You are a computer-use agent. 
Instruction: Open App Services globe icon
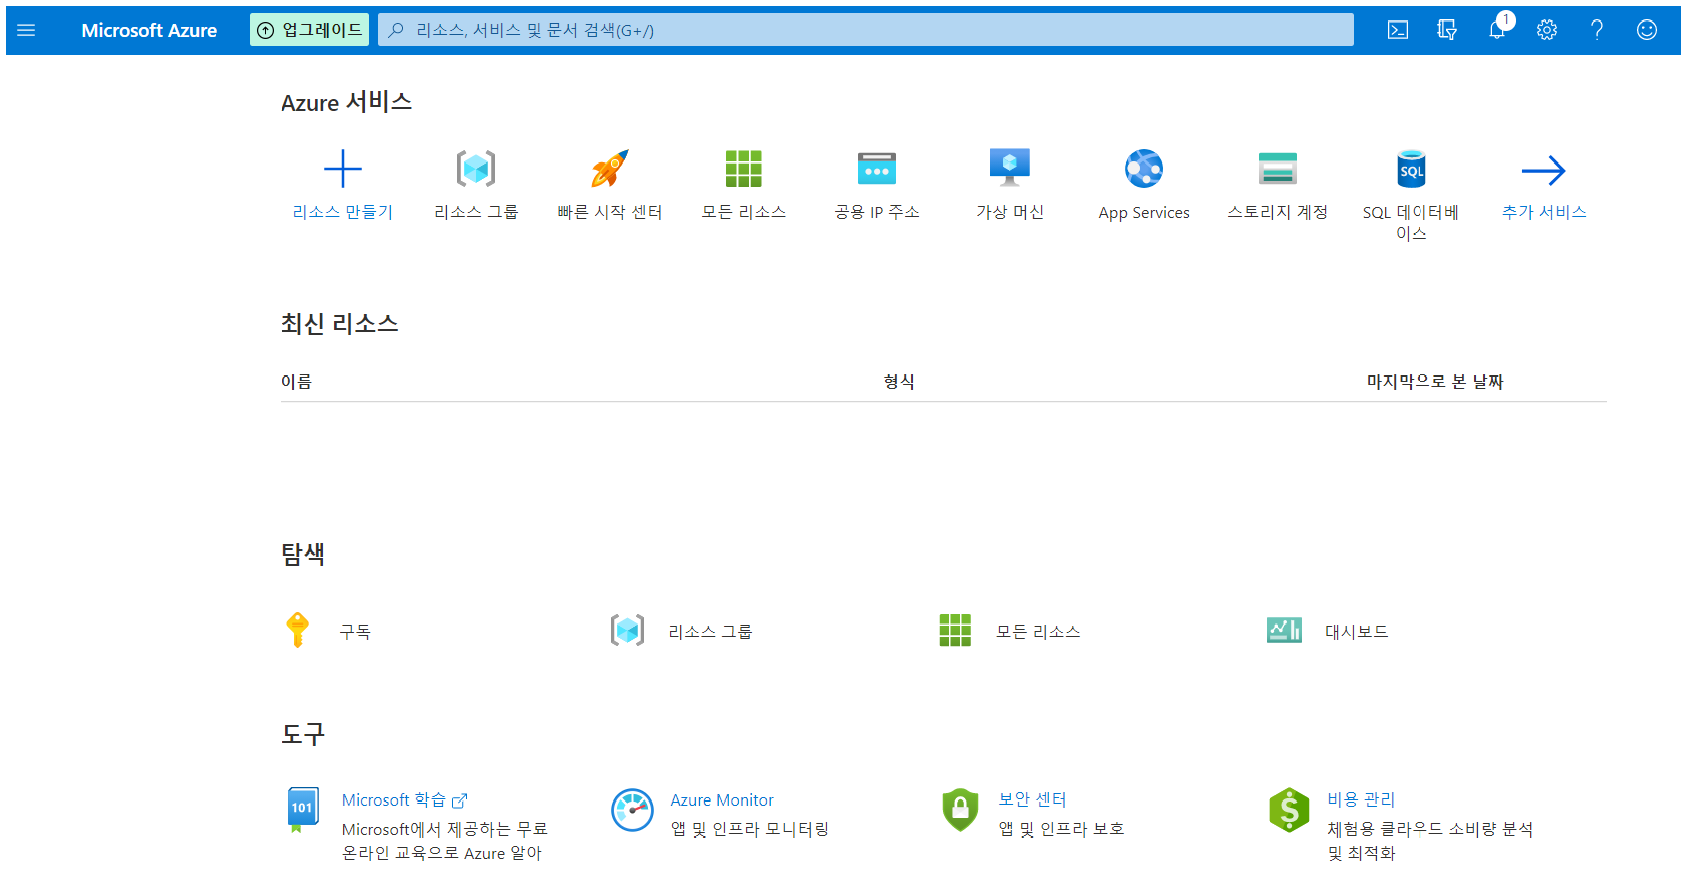[x=1144, y=169]
